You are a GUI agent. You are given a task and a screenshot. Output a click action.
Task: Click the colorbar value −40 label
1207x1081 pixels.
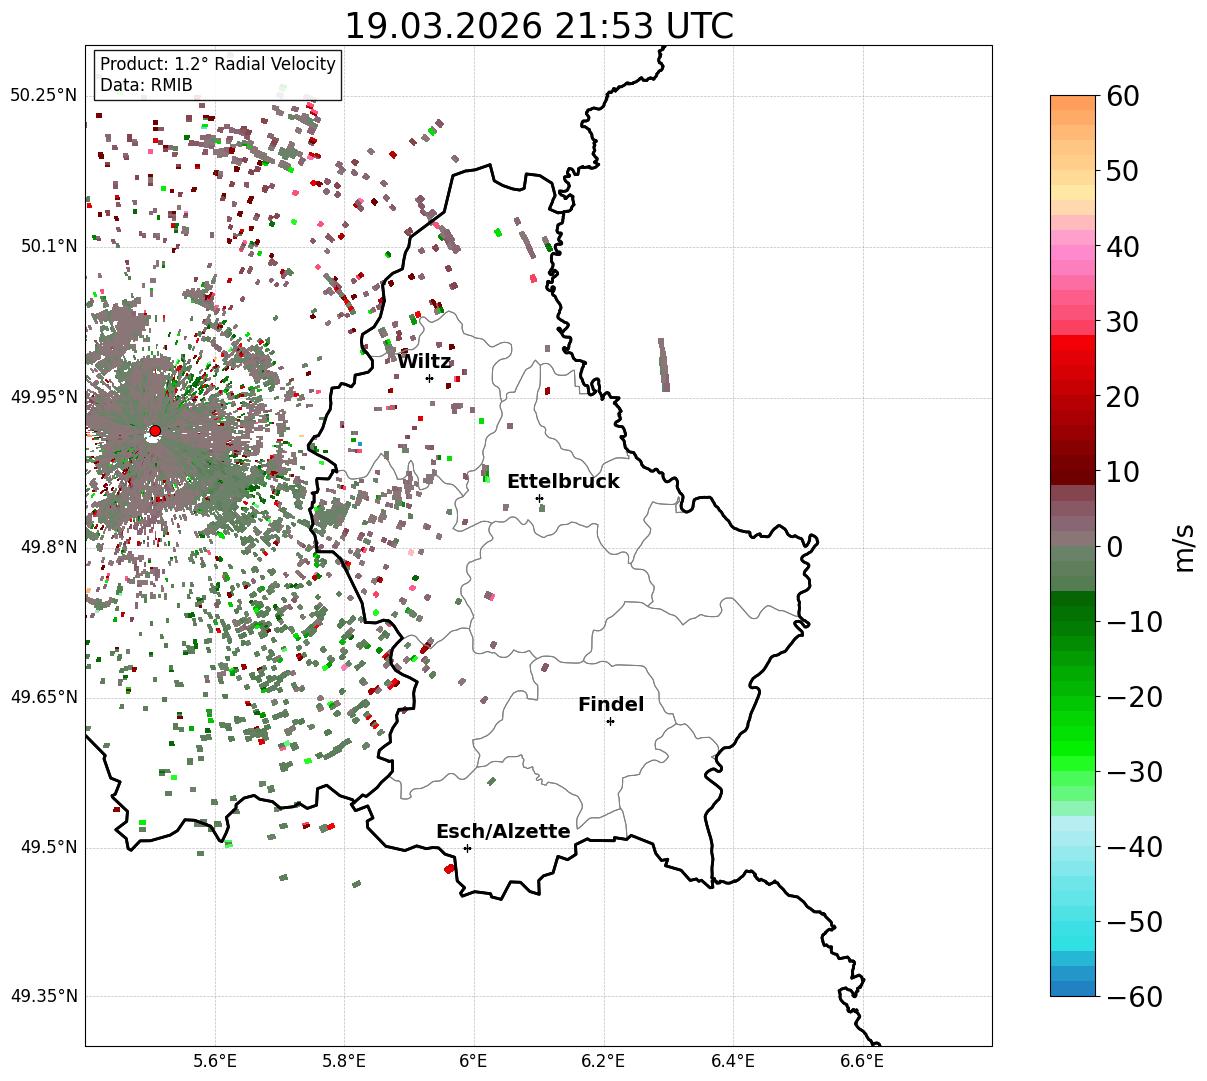click(1134, 847)
